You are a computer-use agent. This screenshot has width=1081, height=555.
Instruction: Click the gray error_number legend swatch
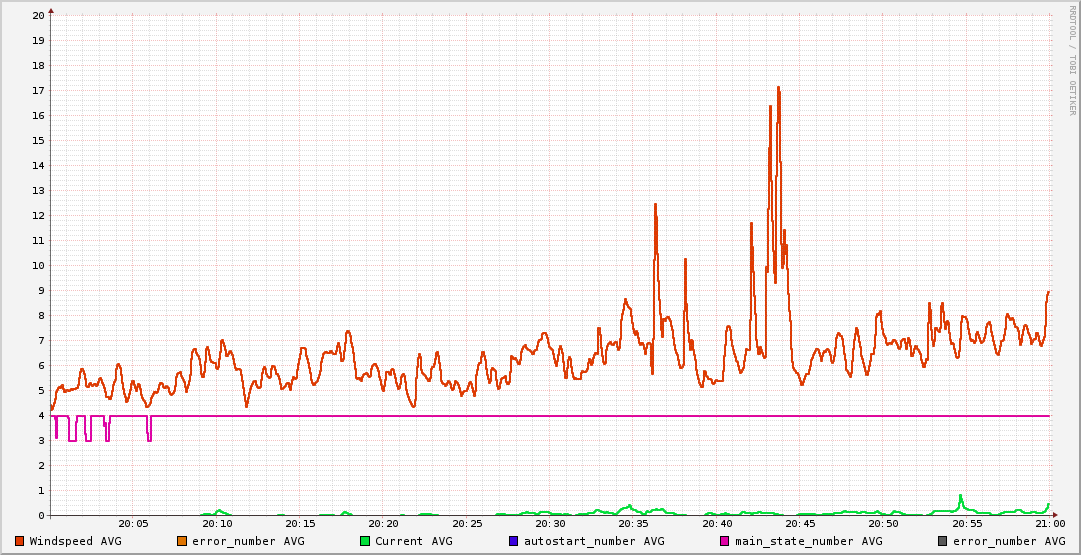click(942, 541)
